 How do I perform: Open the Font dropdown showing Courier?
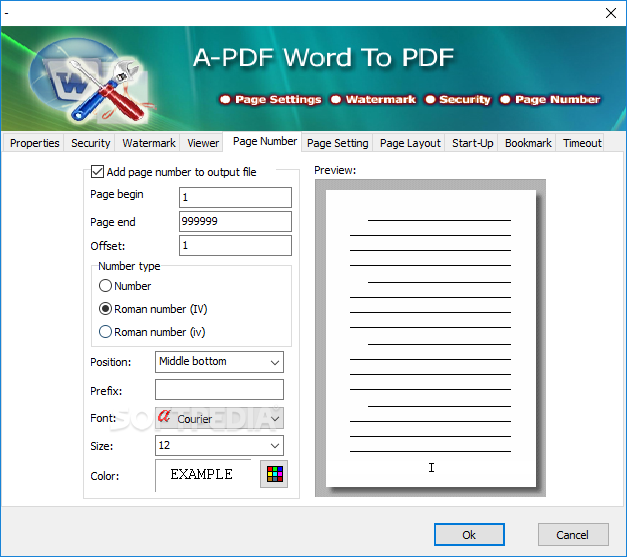[x=219, y=418]
